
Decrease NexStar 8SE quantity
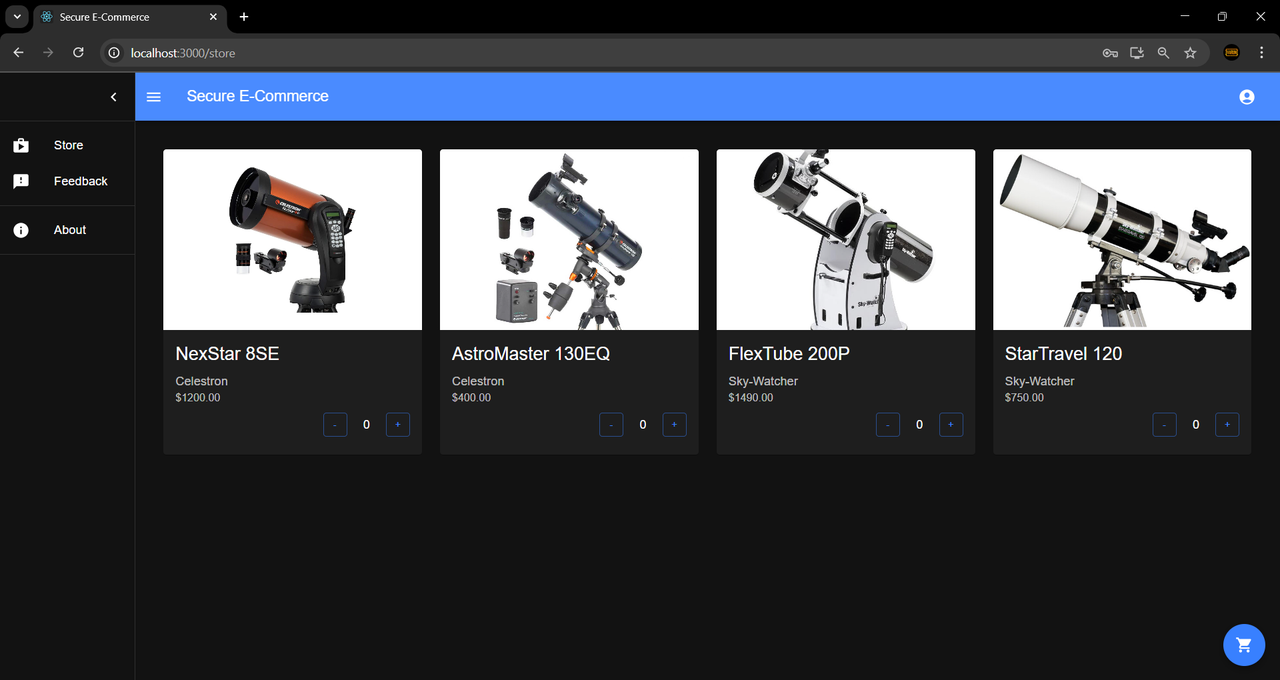coord(335,425)
